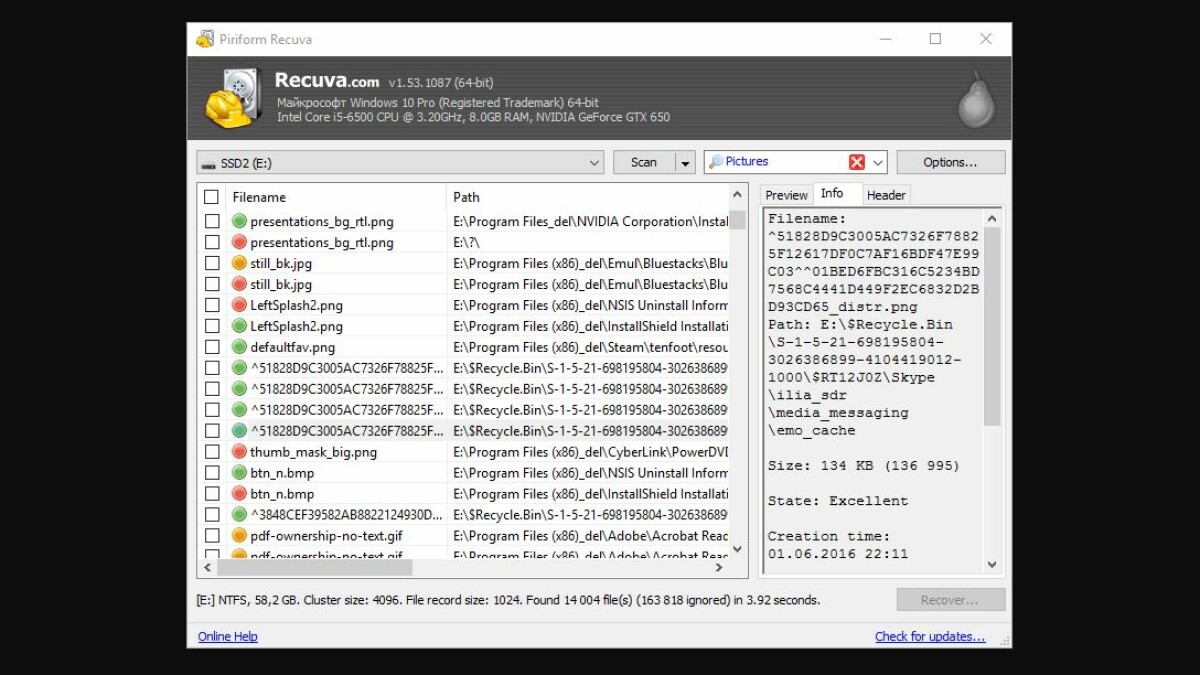Select the defaultfav.png filename
The height and width of the screenshot is (675, 1200).
coord(292,347)
